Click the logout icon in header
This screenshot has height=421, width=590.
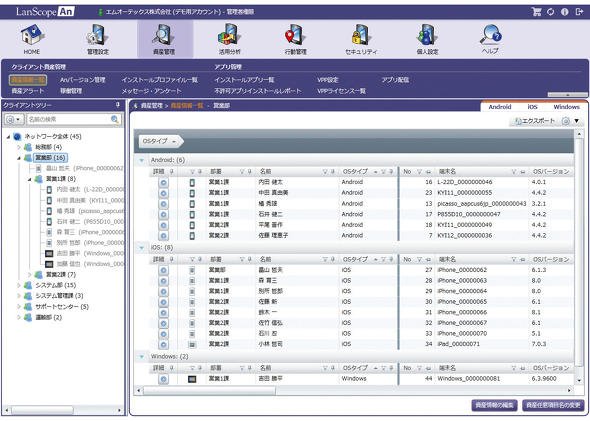[x=579, y=12]
